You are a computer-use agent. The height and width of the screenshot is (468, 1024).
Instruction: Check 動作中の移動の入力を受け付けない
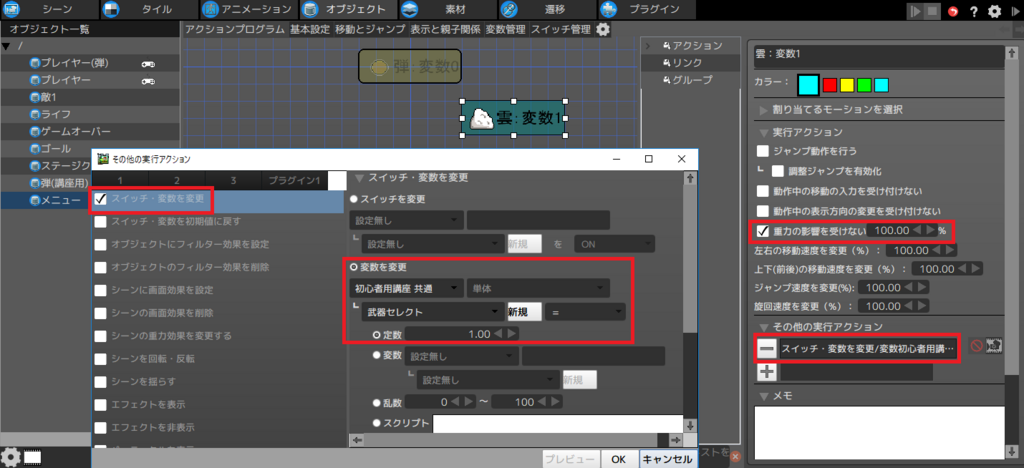click(x=762, y=191)
